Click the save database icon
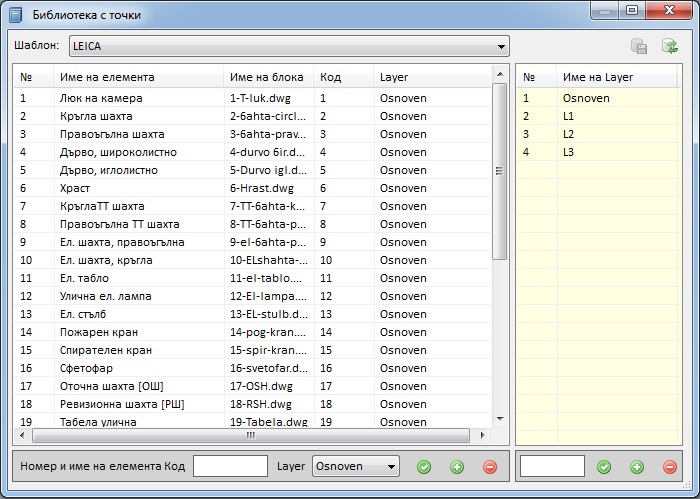 (639, 46)
